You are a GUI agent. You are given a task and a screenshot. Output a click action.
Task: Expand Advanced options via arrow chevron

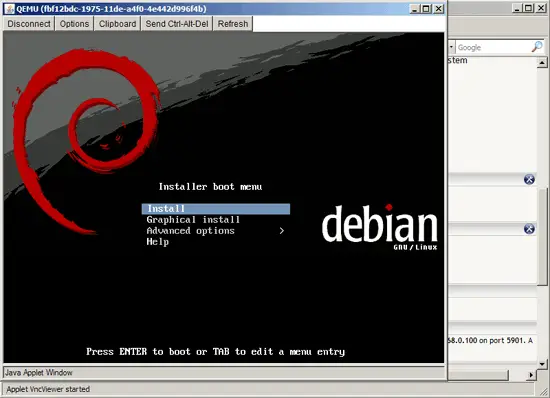282,231
